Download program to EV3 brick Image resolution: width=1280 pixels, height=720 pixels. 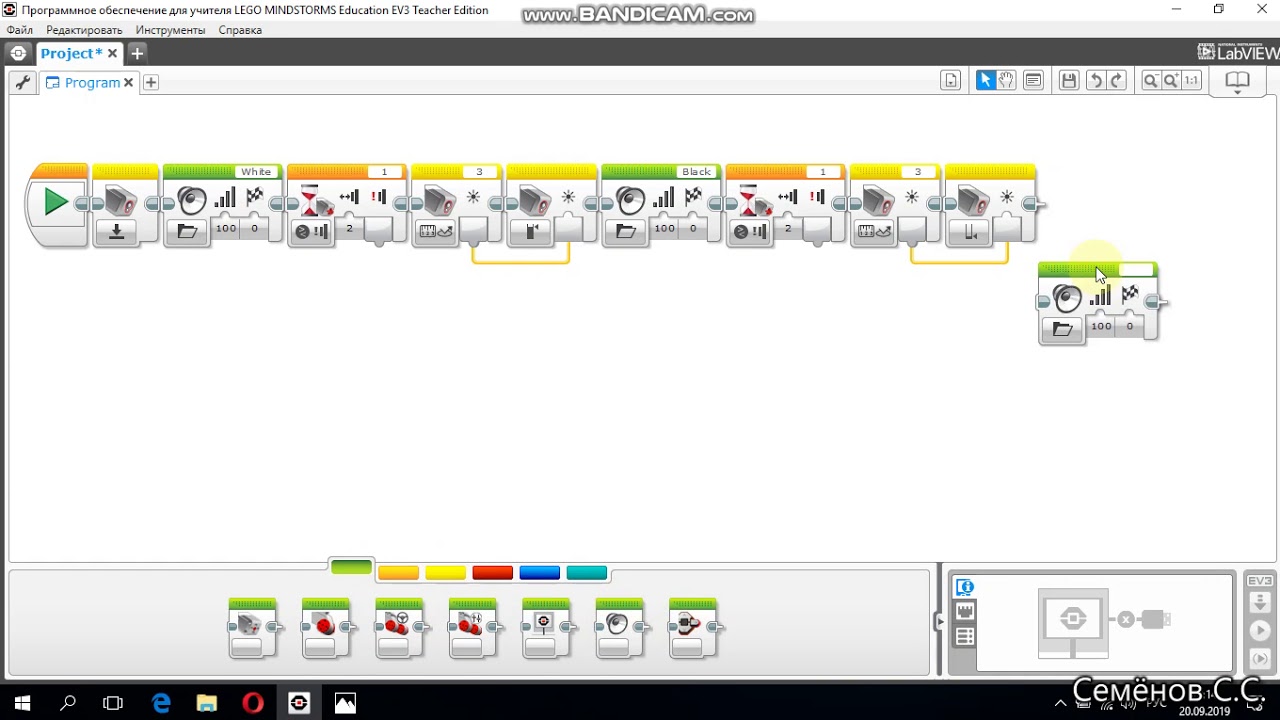click(1259, 603)
